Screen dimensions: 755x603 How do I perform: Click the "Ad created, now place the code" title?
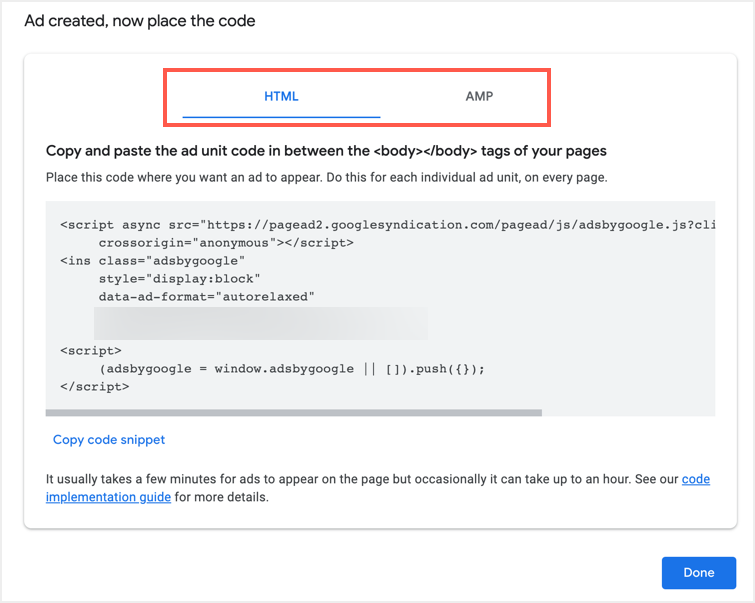(140, 20)
